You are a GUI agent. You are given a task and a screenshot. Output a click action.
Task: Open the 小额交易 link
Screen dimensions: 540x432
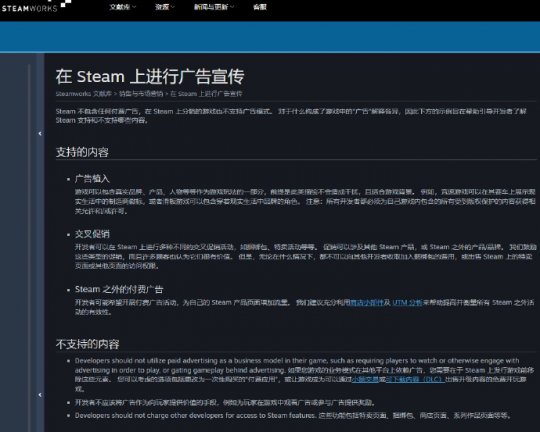tap(365, 379)
